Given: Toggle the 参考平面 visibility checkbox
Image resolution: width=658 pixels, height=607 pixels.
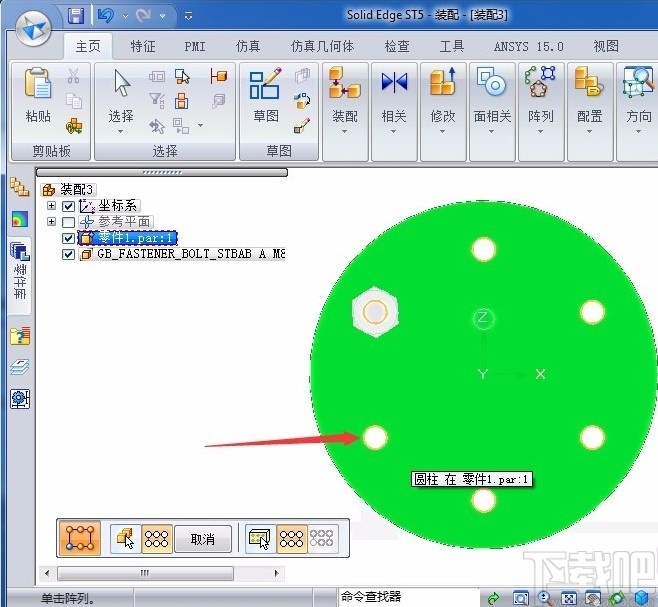Looking at the screenshot, I should [68, 222].
